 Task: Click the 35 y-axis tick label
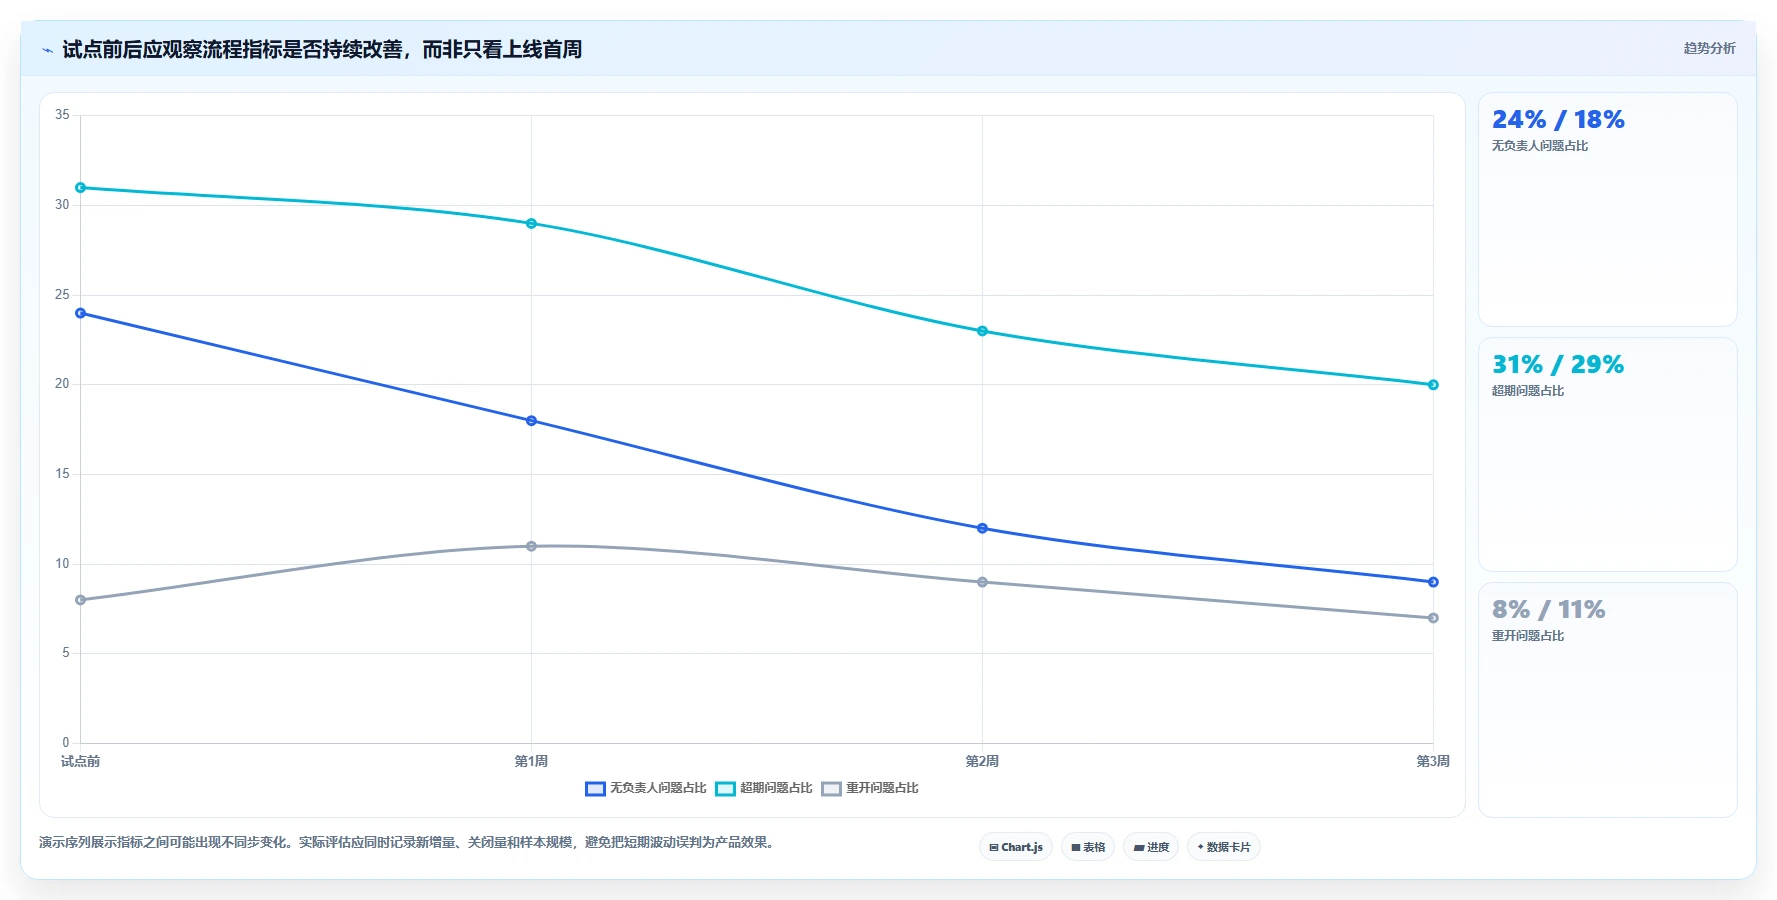click(x=62, y=115)
